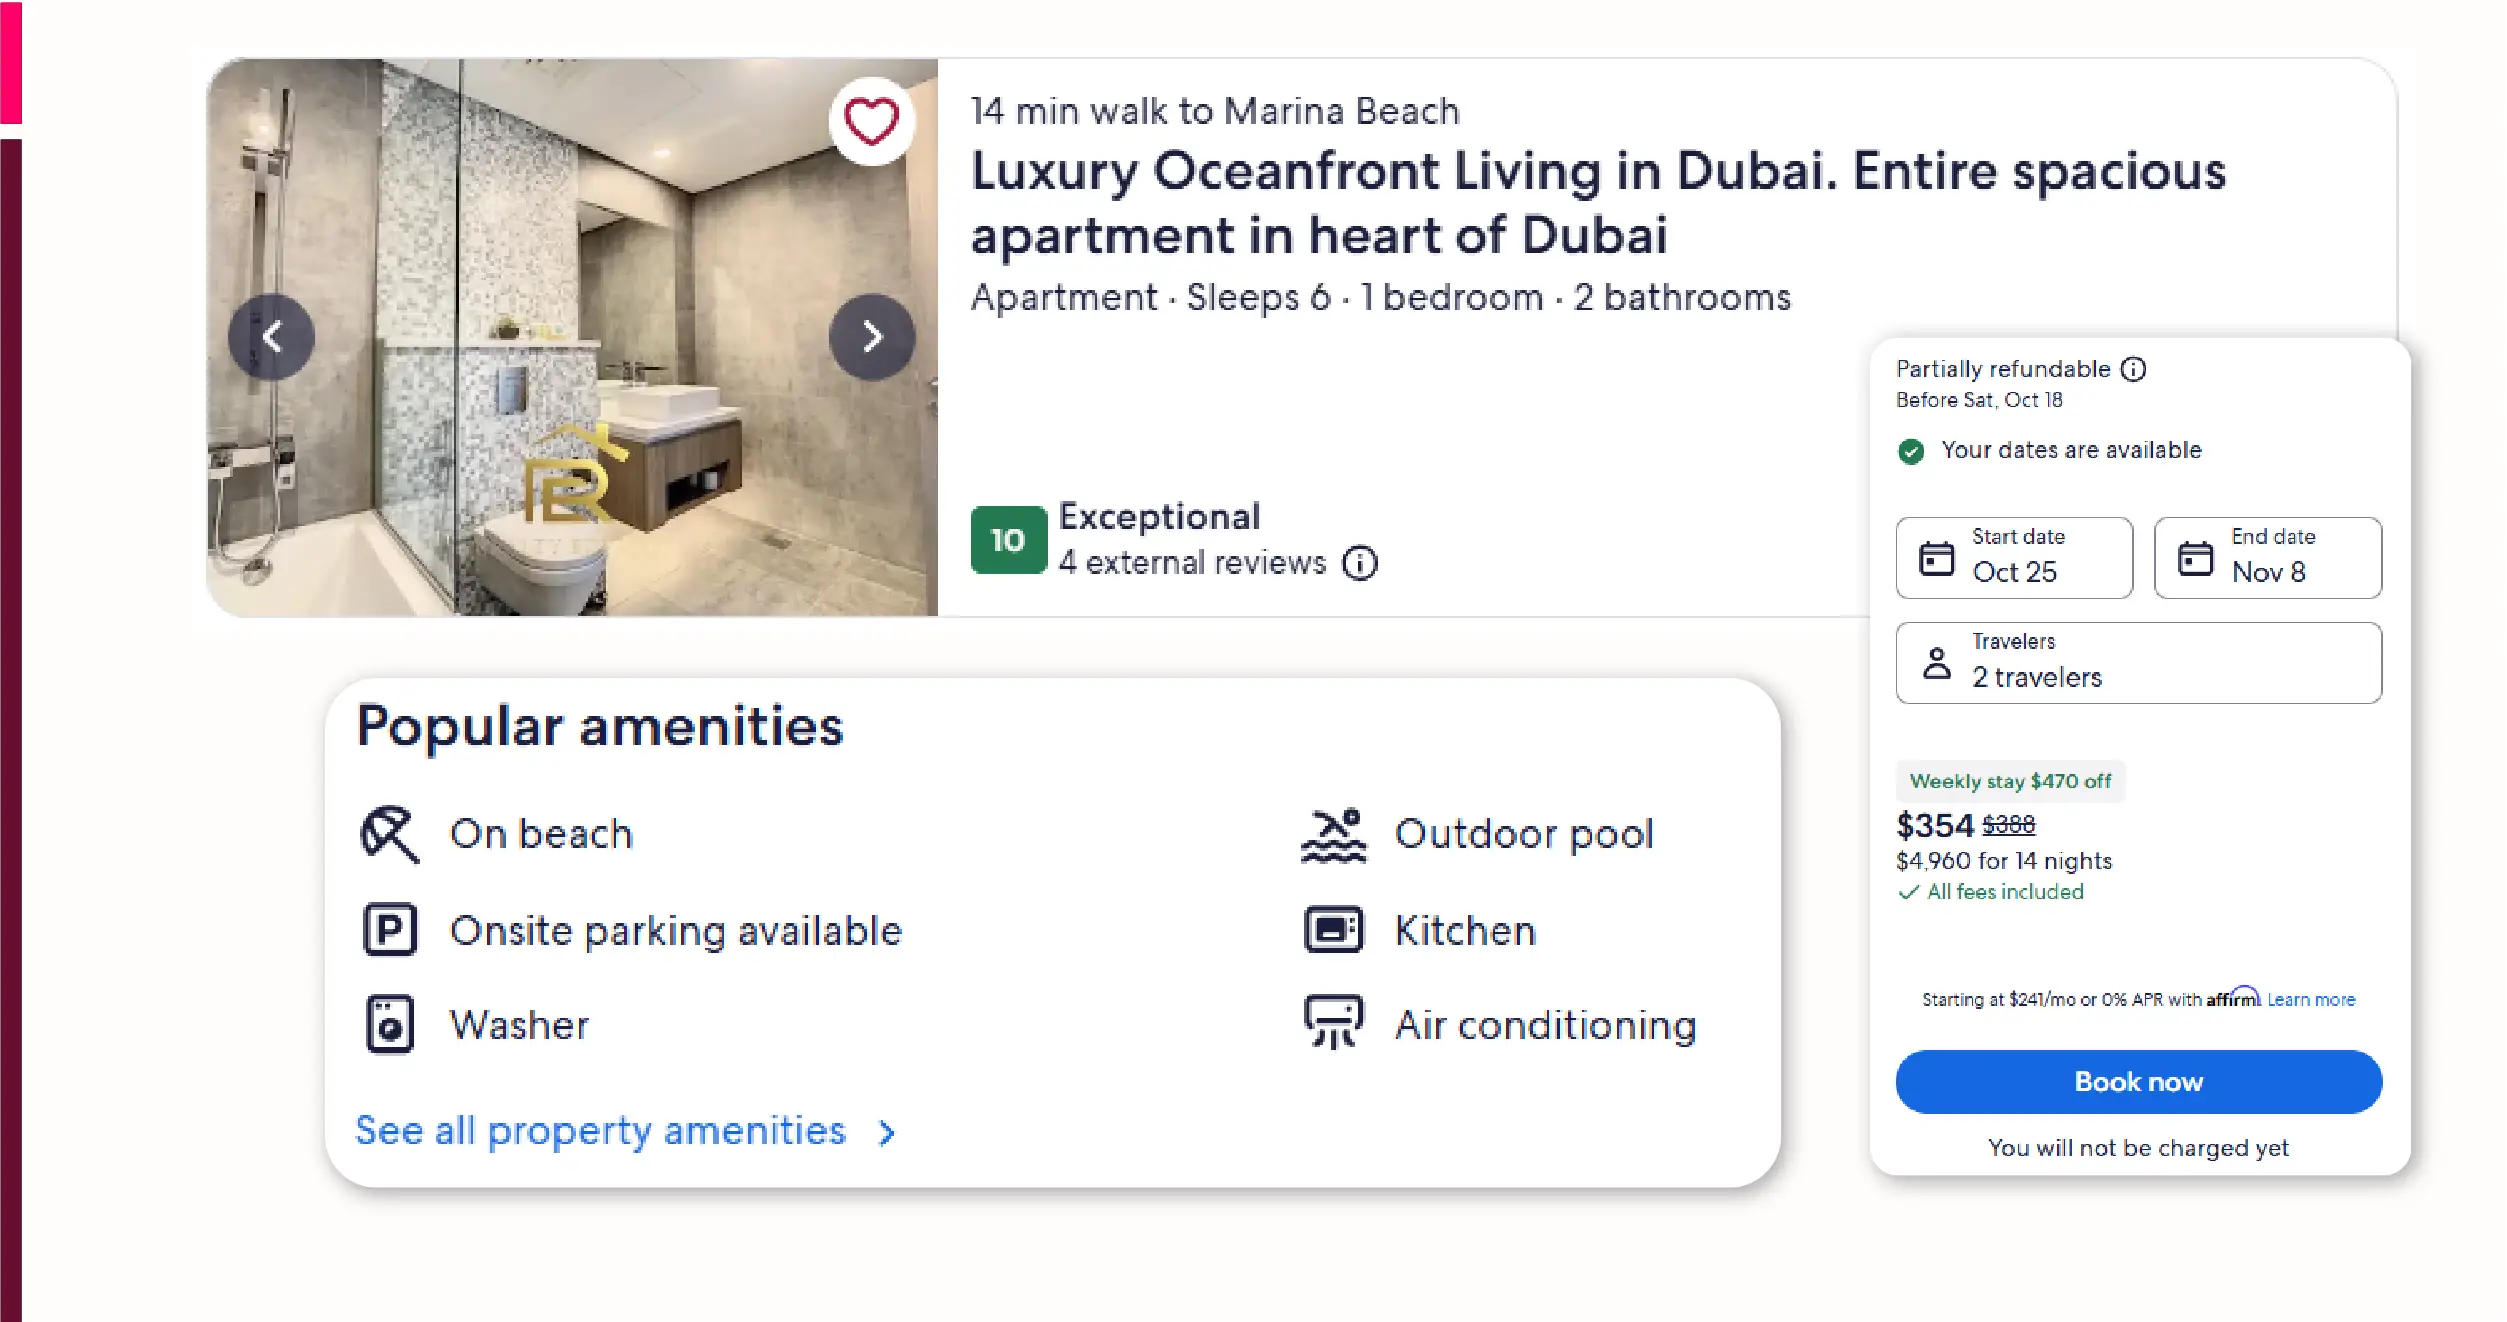
Task: Show previous photo with left arrow
Action: point(271,337)
